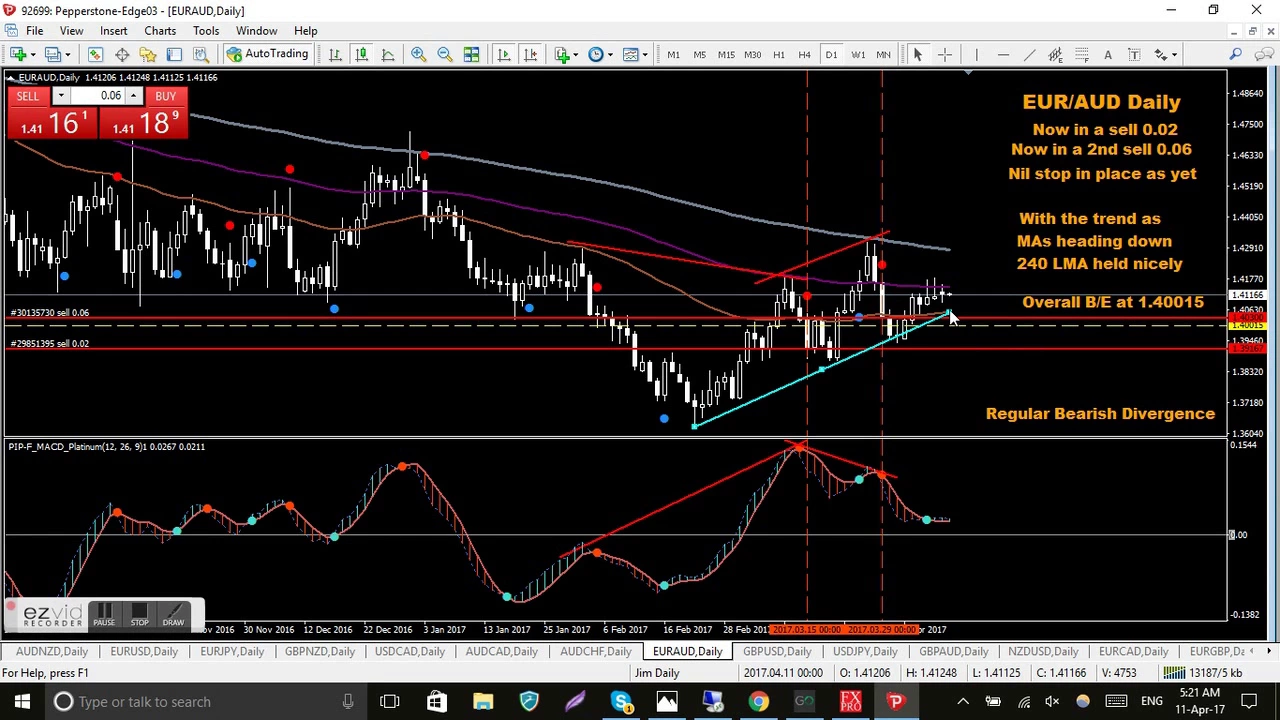Screen dimensions: 1280x720
Task: Open the Strategy Tester icon
Action: pyautogui.click(x=201, y=54)
